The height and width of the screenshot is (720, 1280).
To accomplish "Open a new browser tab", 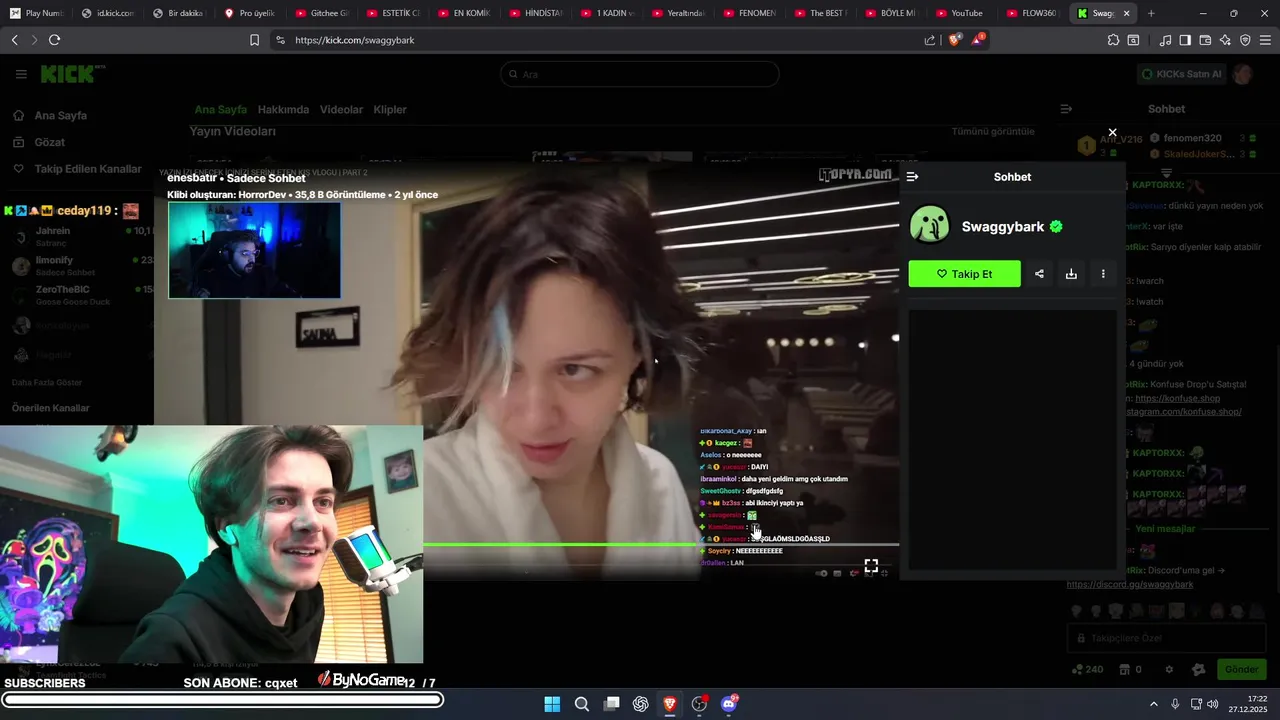I will coord(1151,13).
